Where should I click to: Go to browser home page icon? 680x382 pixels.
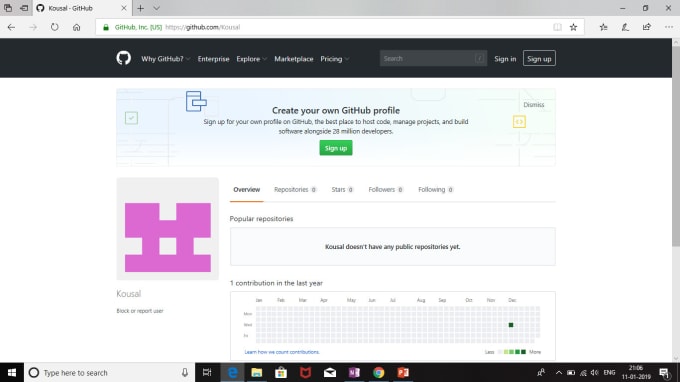click(76, 27)
